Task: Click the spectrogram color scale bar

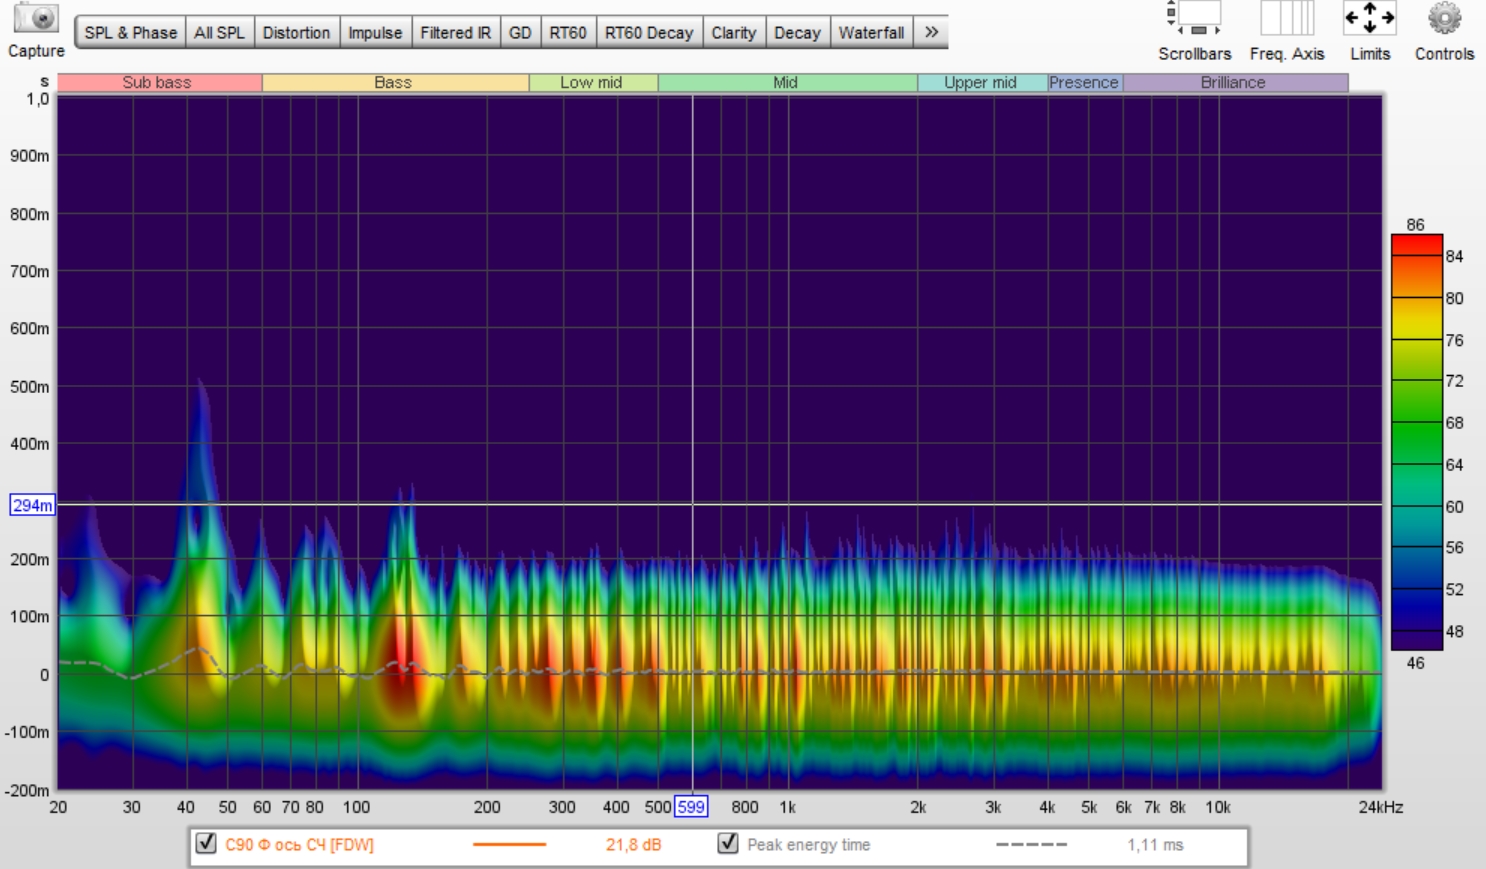Action: tap(1416, 442)
